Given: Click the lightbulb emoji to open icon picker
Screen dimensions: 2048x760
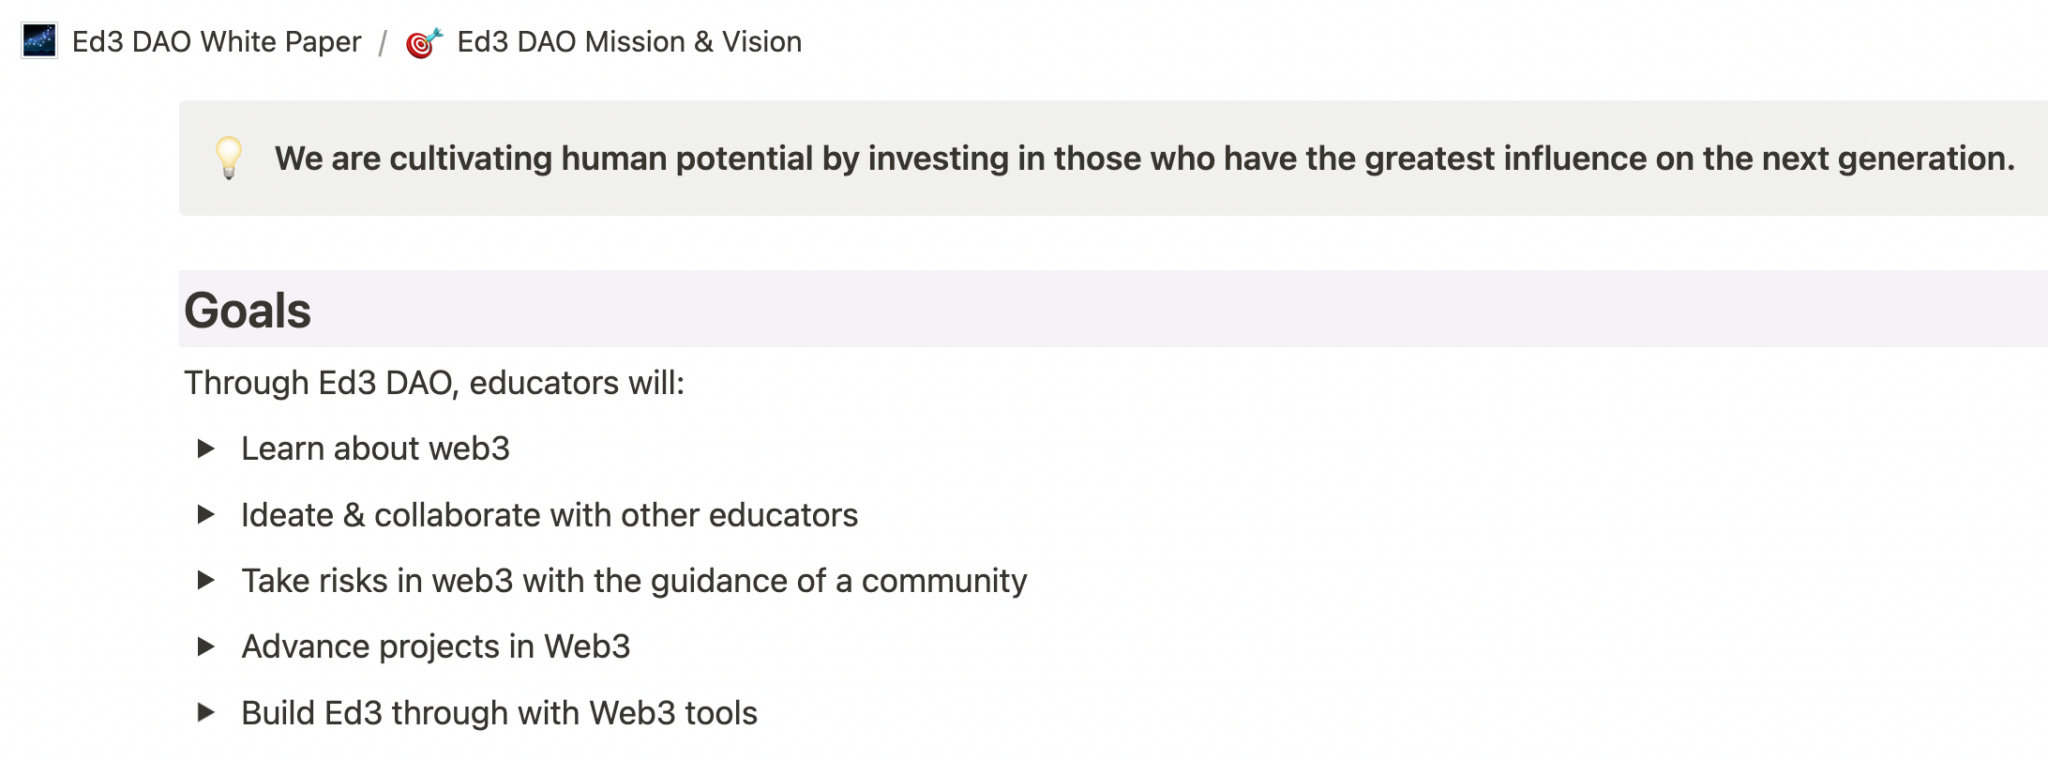Looking at the screenshot, I should (x=231, y=158).
